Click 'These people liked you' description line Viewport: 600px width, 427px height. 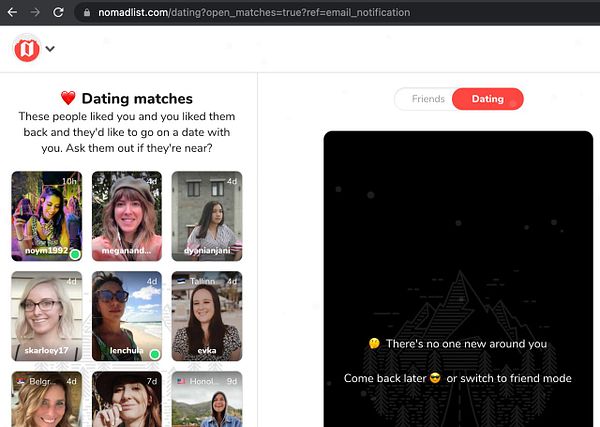[127, 116]
